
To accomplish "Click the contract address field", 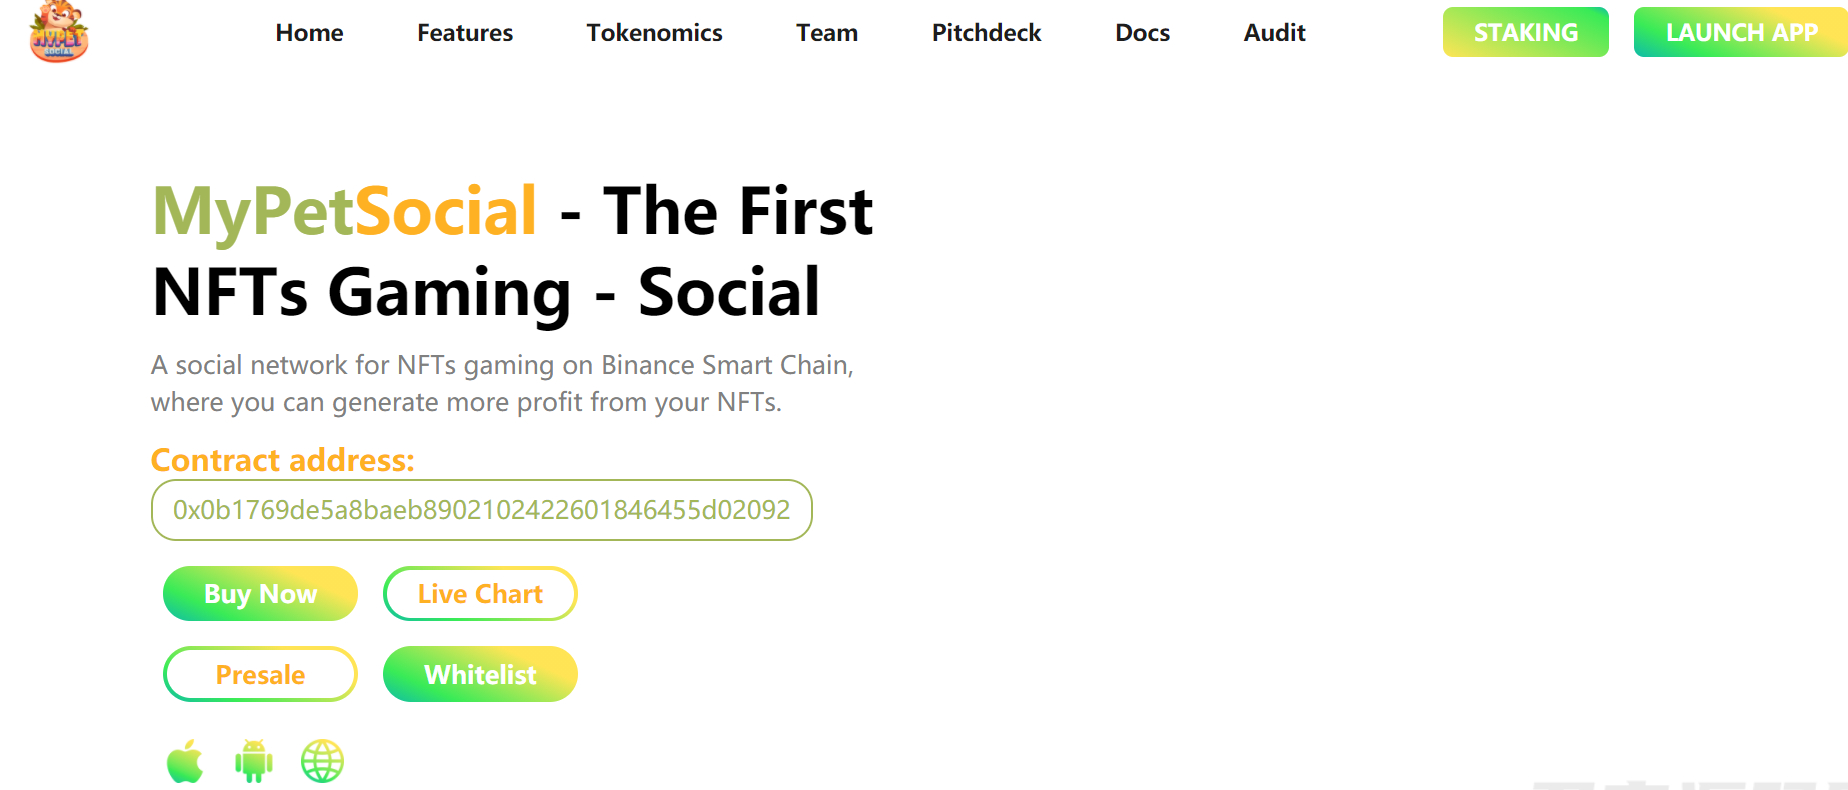I will (x=481, y=510).
